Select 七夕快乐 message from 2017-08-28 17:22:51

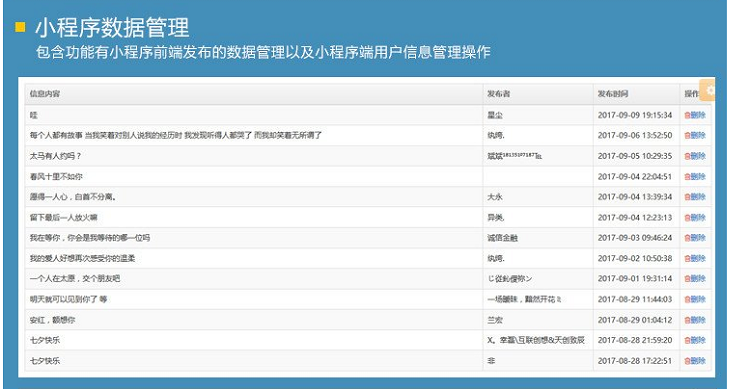click(x=45, y=361)
